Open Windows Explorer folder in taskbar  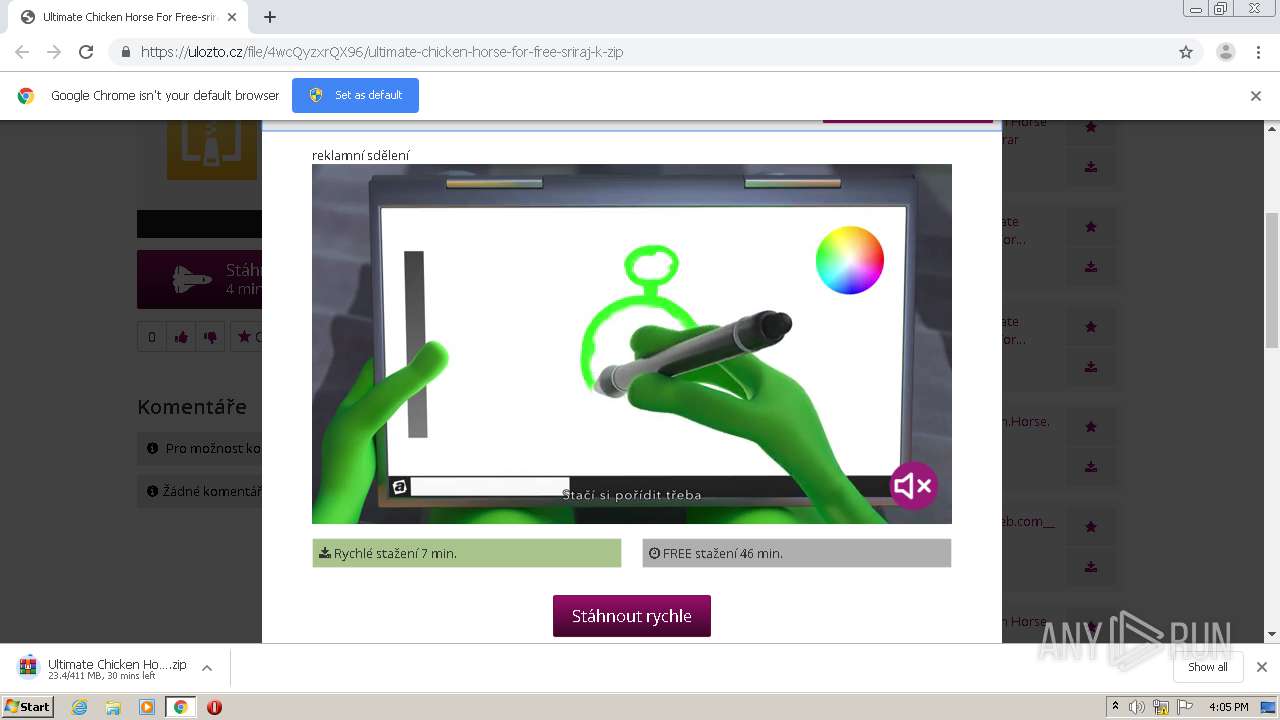[113, 707]
